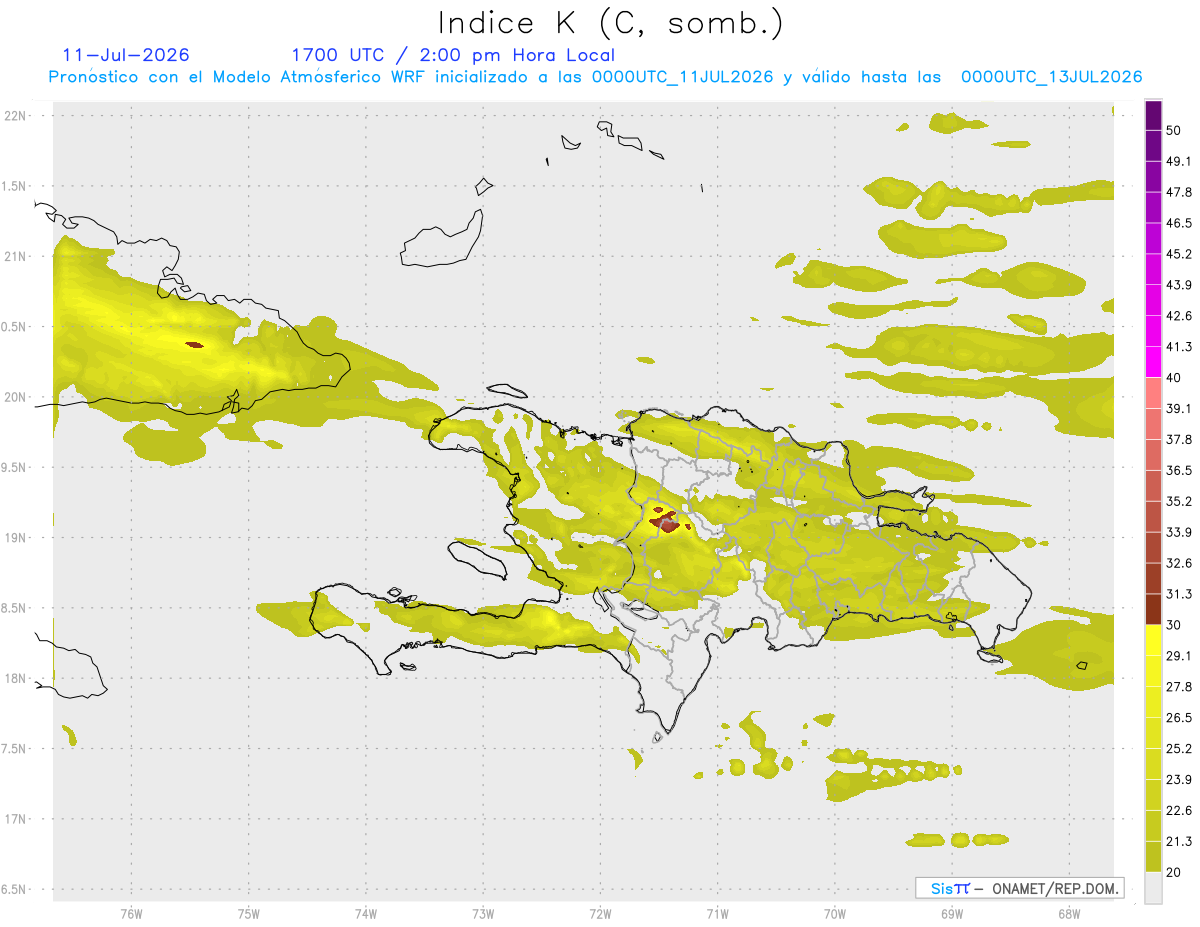Pick the dark purple legend swatch beside 50
This screenshot has height=927, width=1200.
(x=1153, y=115)
